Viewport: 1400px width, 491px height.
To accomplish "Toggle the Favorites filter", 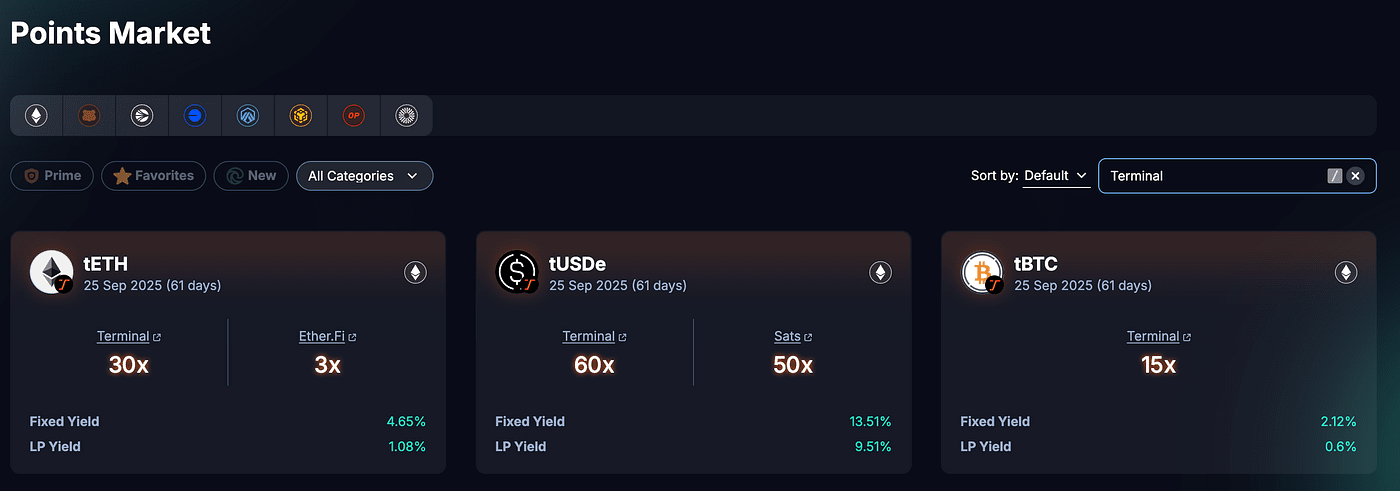I will [x=154, y=176].
